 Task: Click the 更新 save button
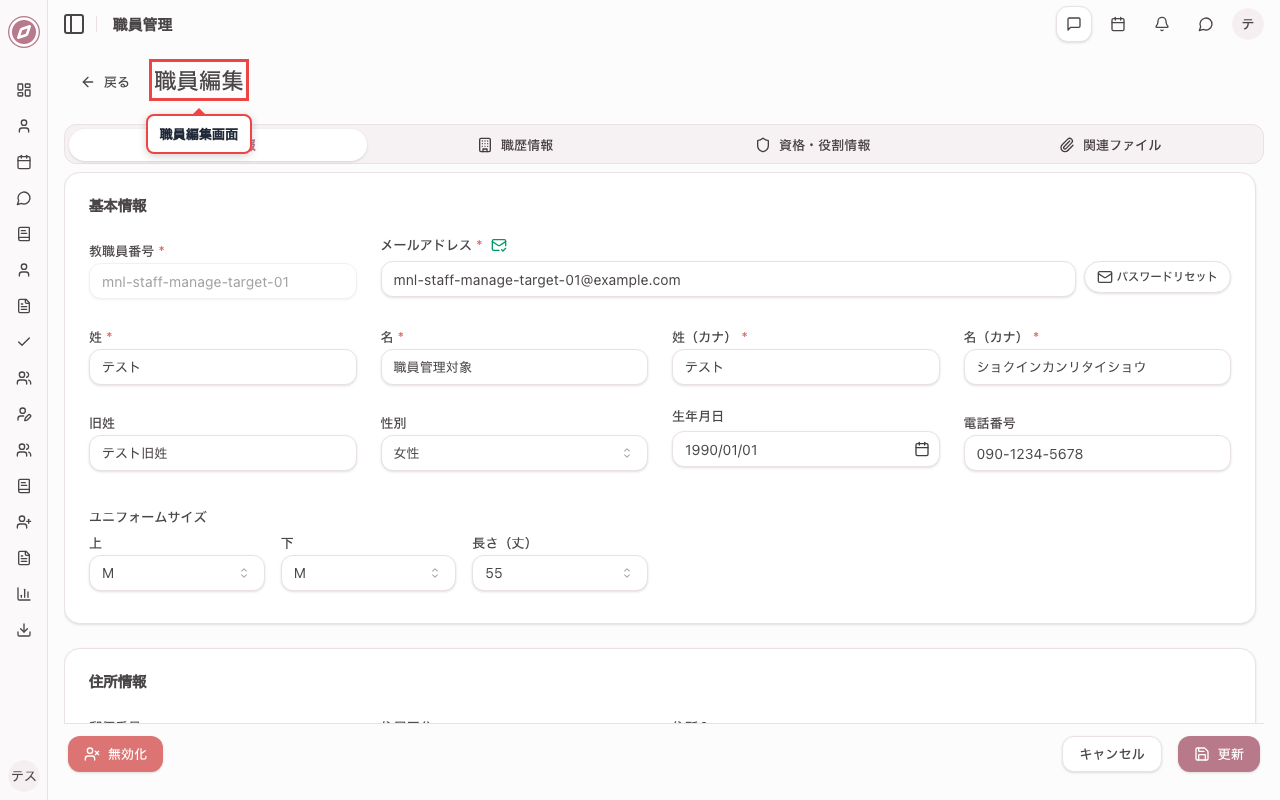[x=1219, y=754]
